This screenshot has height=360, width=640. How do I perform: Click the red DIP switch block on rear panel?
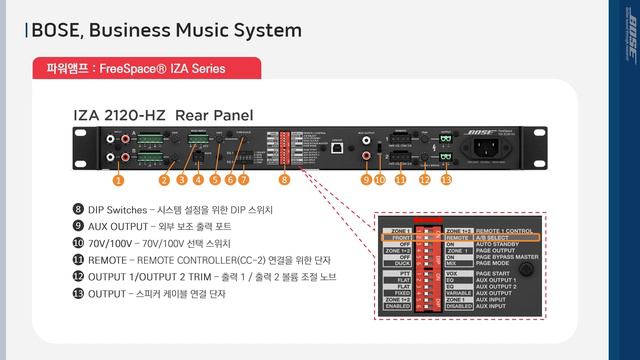[284, 148]
